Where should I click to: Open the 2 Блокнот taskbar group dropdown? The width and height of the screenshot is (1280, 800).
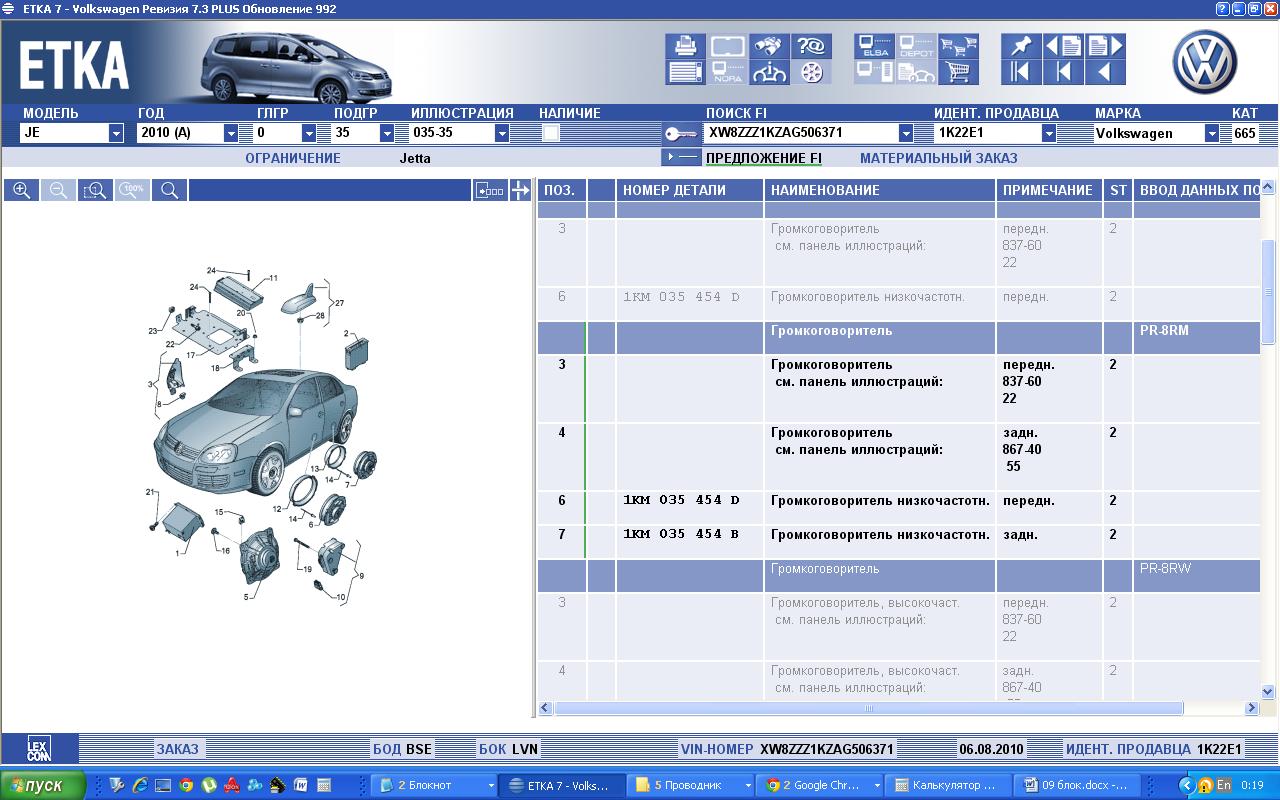click(x=490, y=786)
